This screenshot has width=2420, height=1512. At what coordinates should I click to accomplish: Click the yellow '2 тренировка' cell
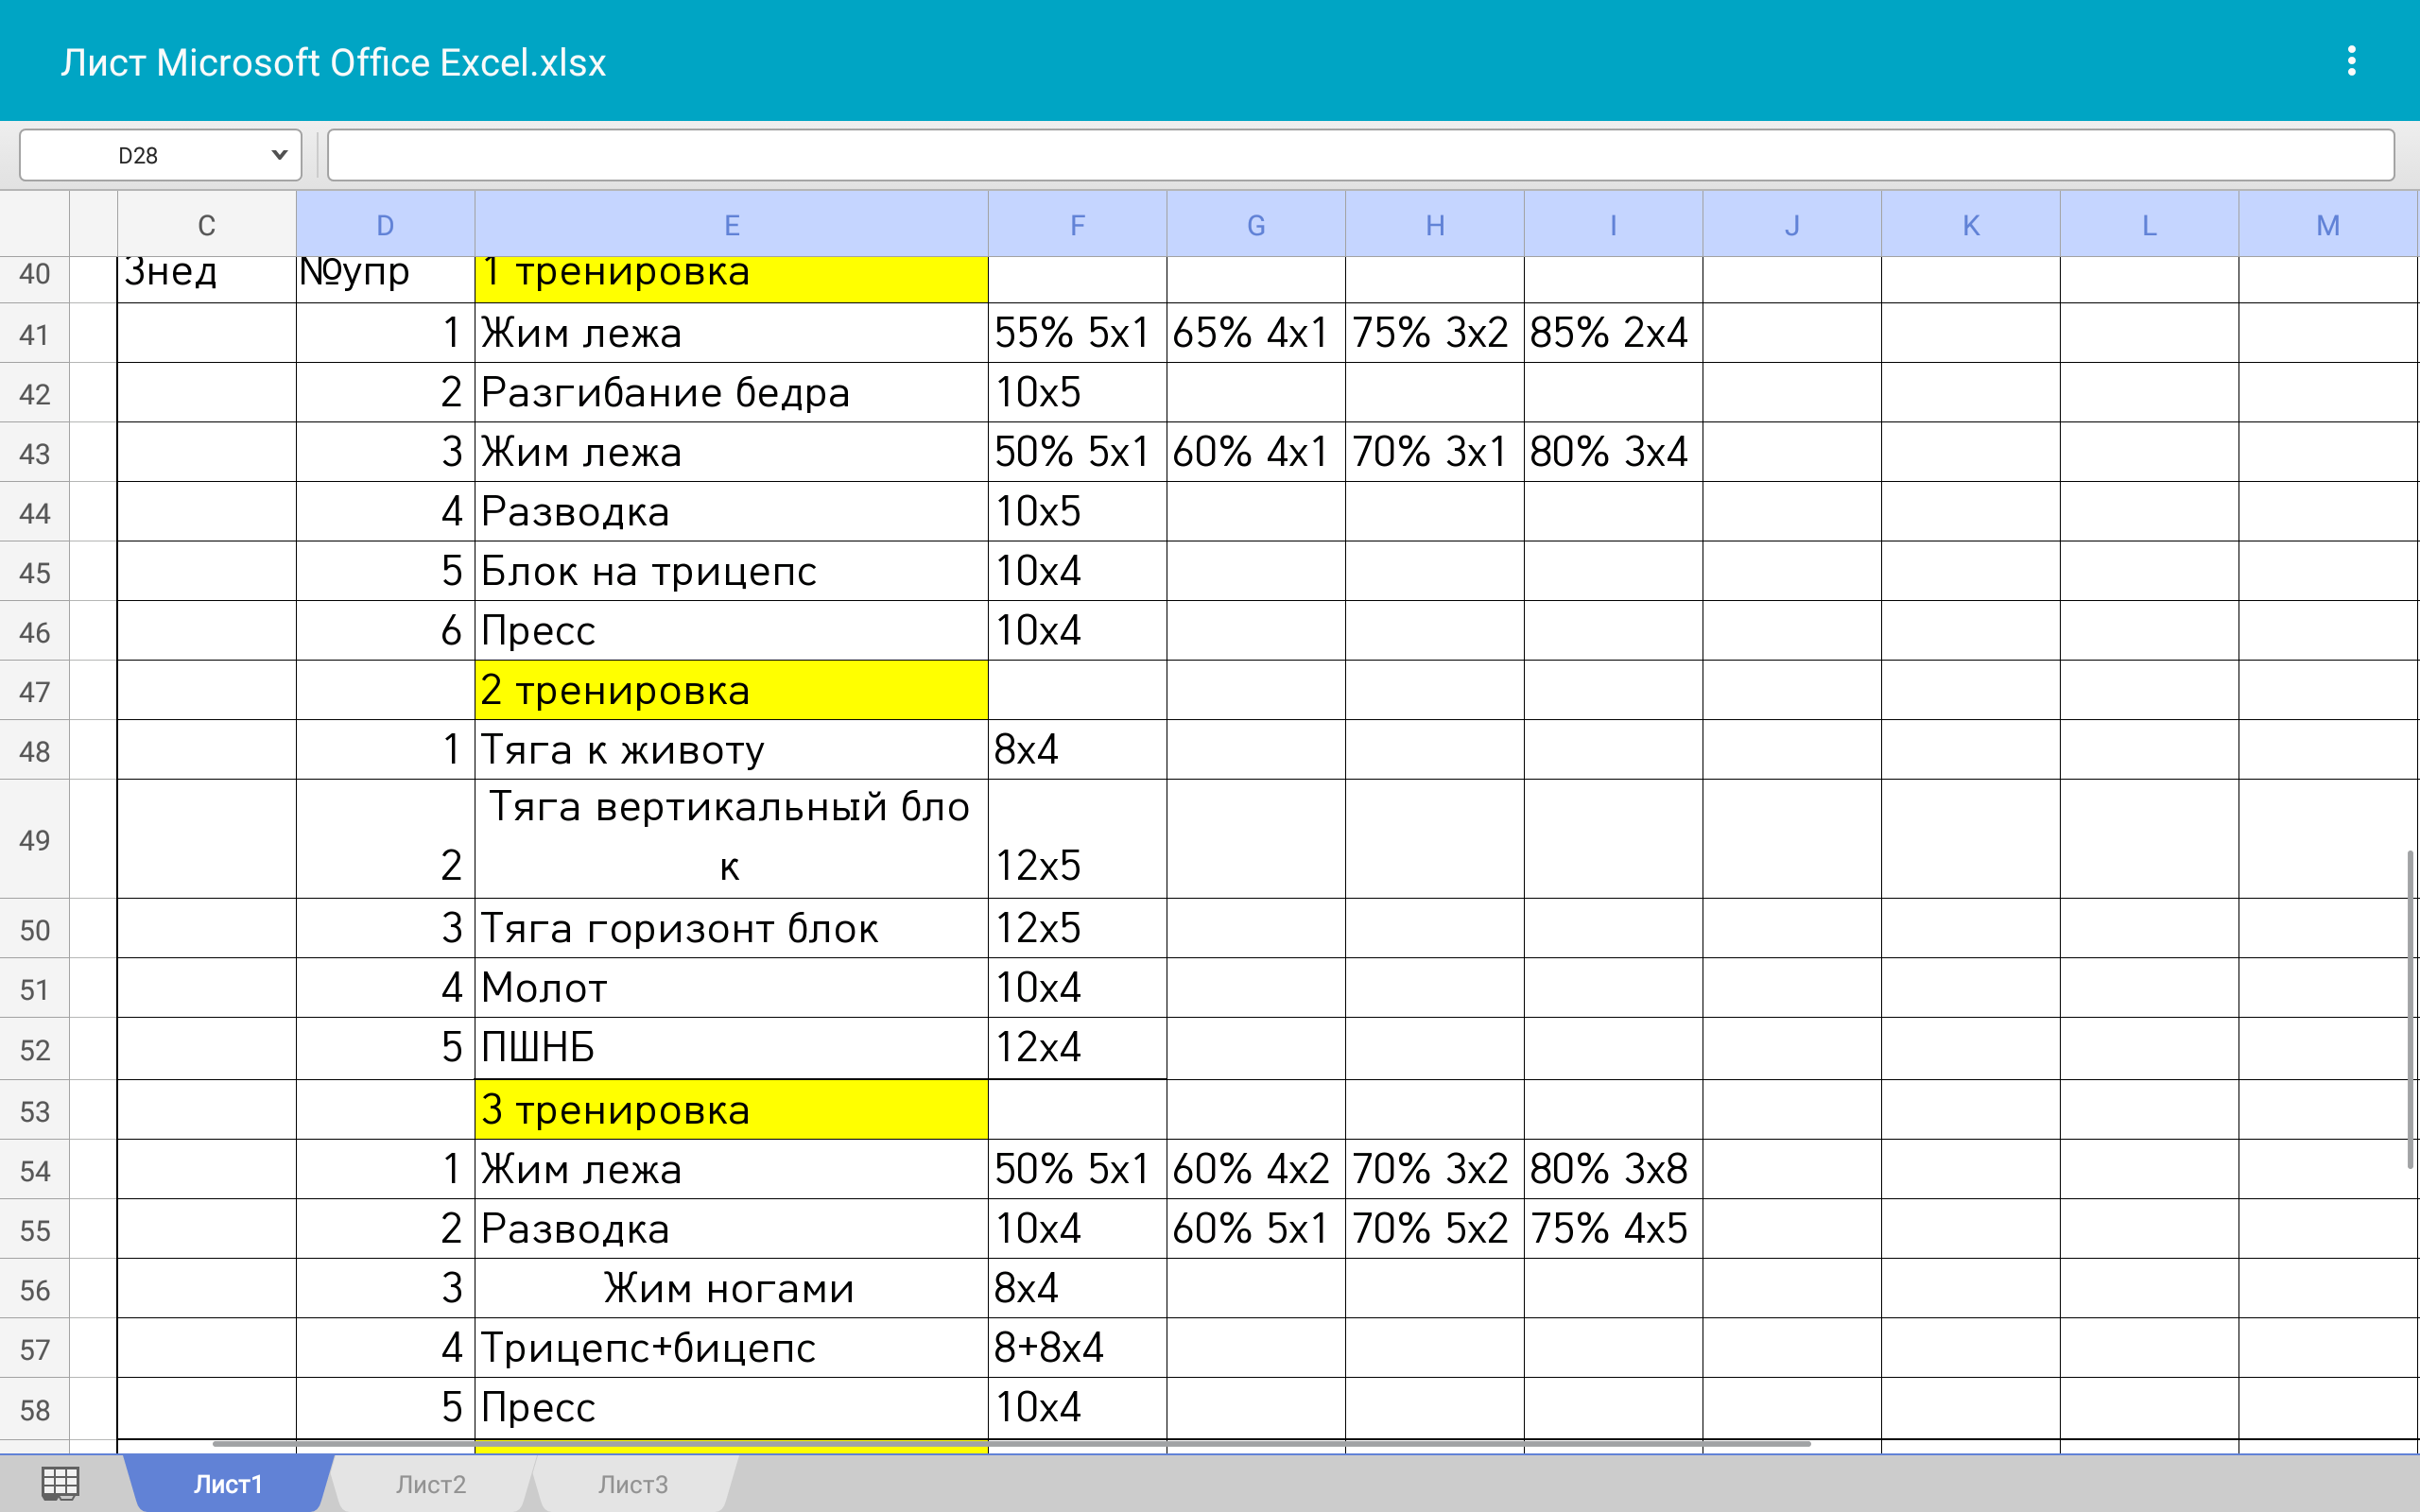pos(731,691)
